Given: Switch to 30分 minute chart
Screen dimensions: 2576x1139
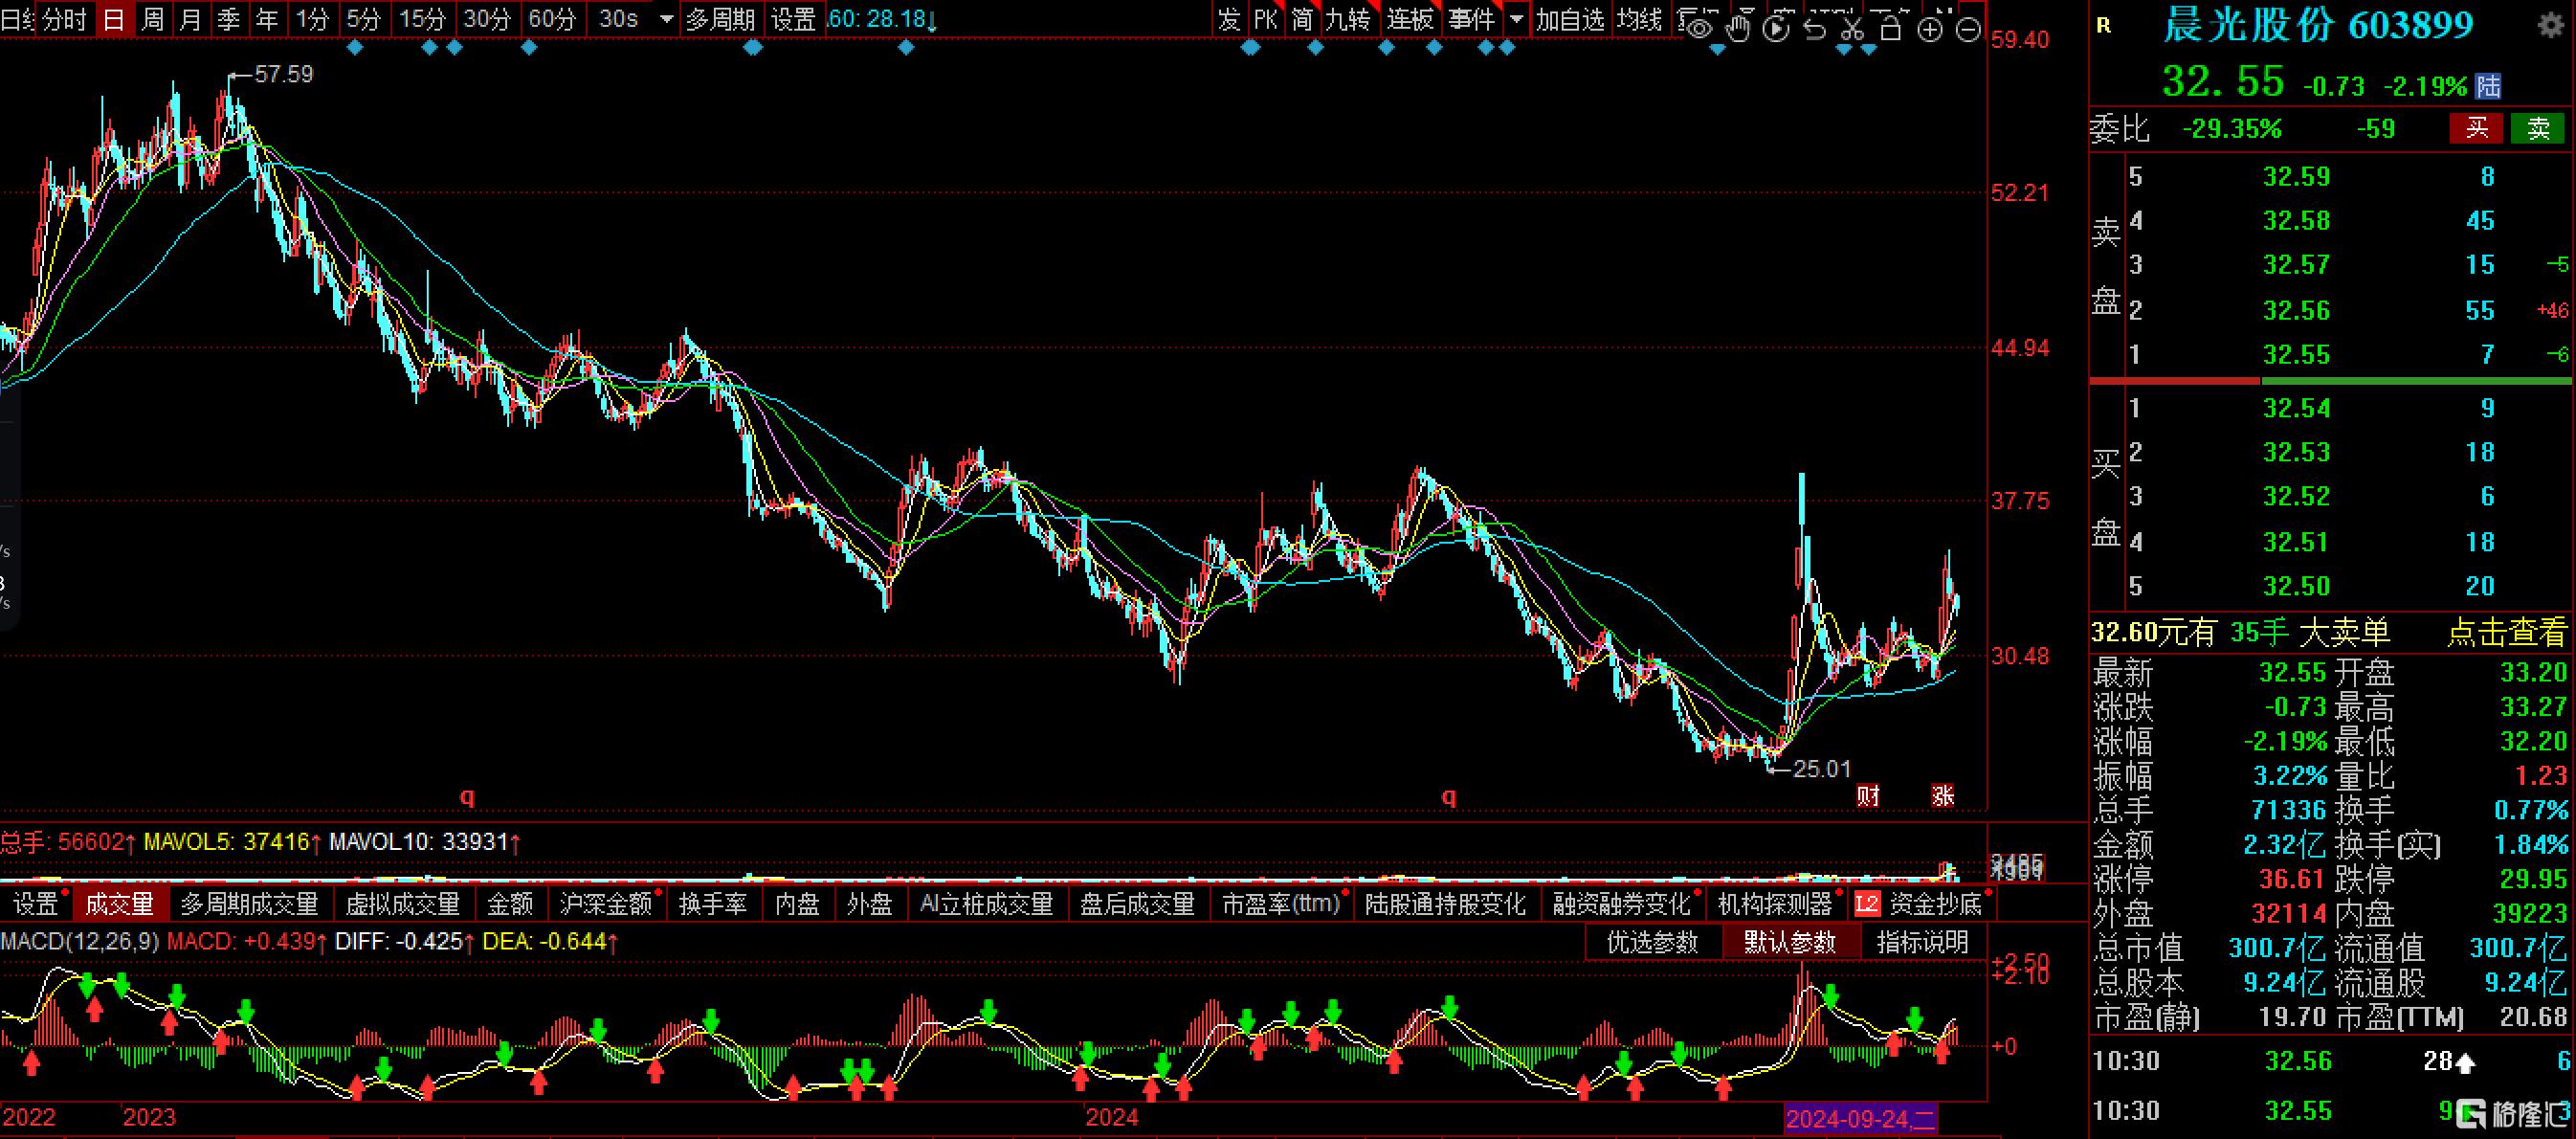Looking at the screenshot, I should coord(487,19).
